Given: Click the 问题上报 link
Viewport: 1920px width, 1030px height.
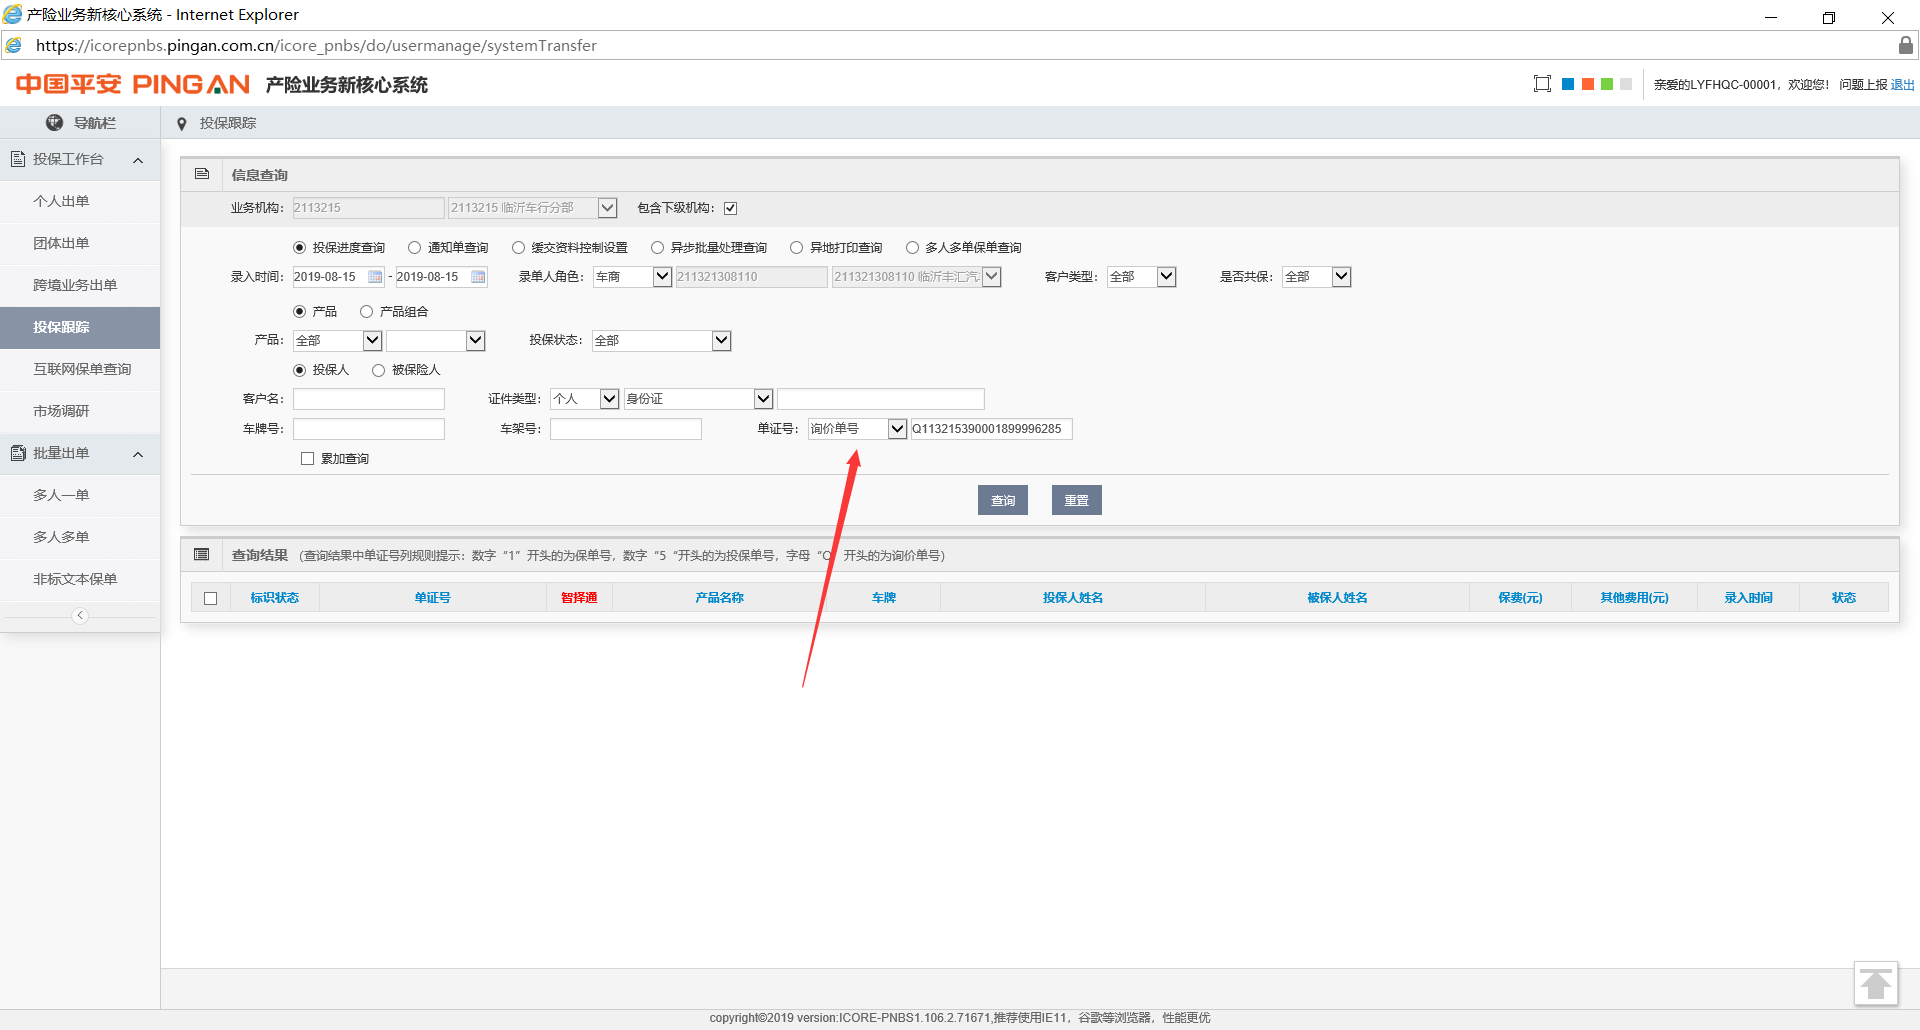Looking at the screenshot, I should pos(1863,85).
